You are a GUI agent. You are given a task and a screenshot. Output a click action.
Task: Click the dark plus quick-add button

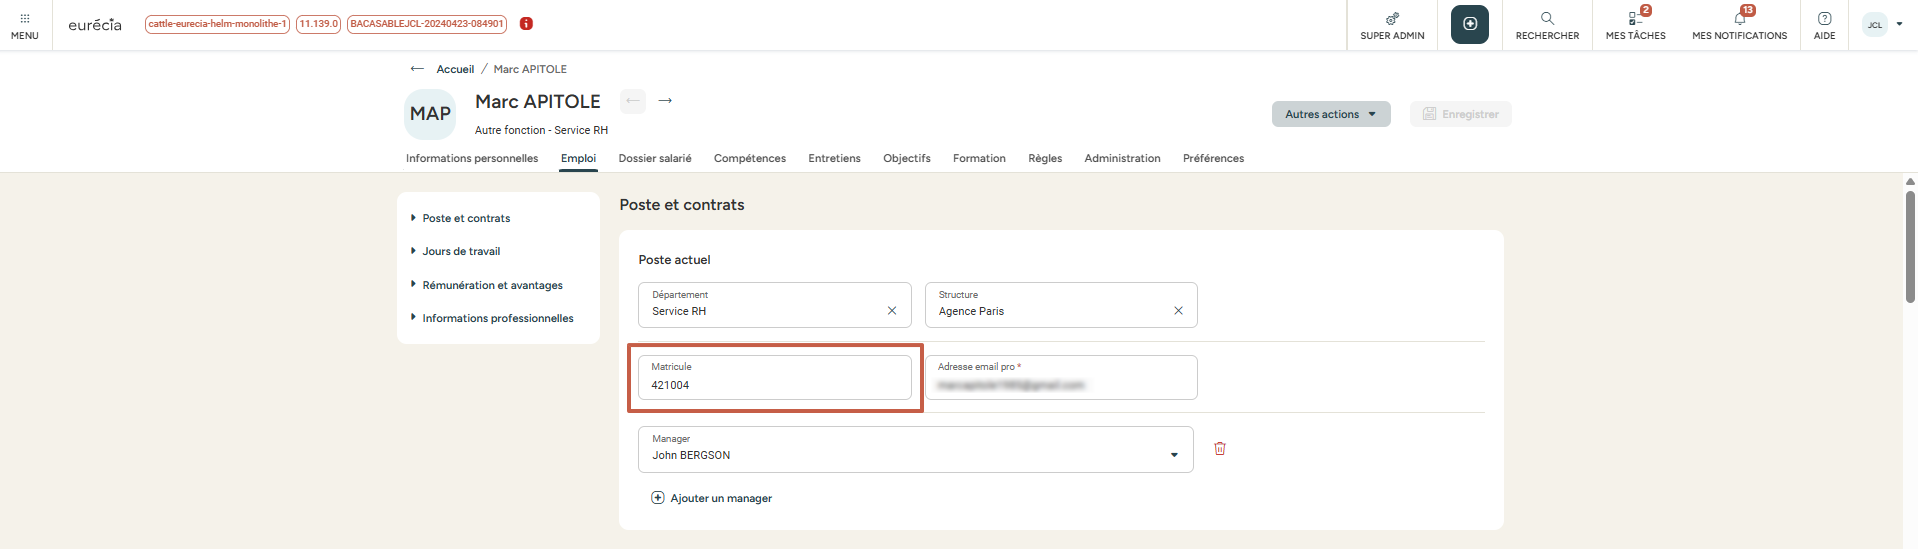pyautogui.click(x=1469, y=24)
